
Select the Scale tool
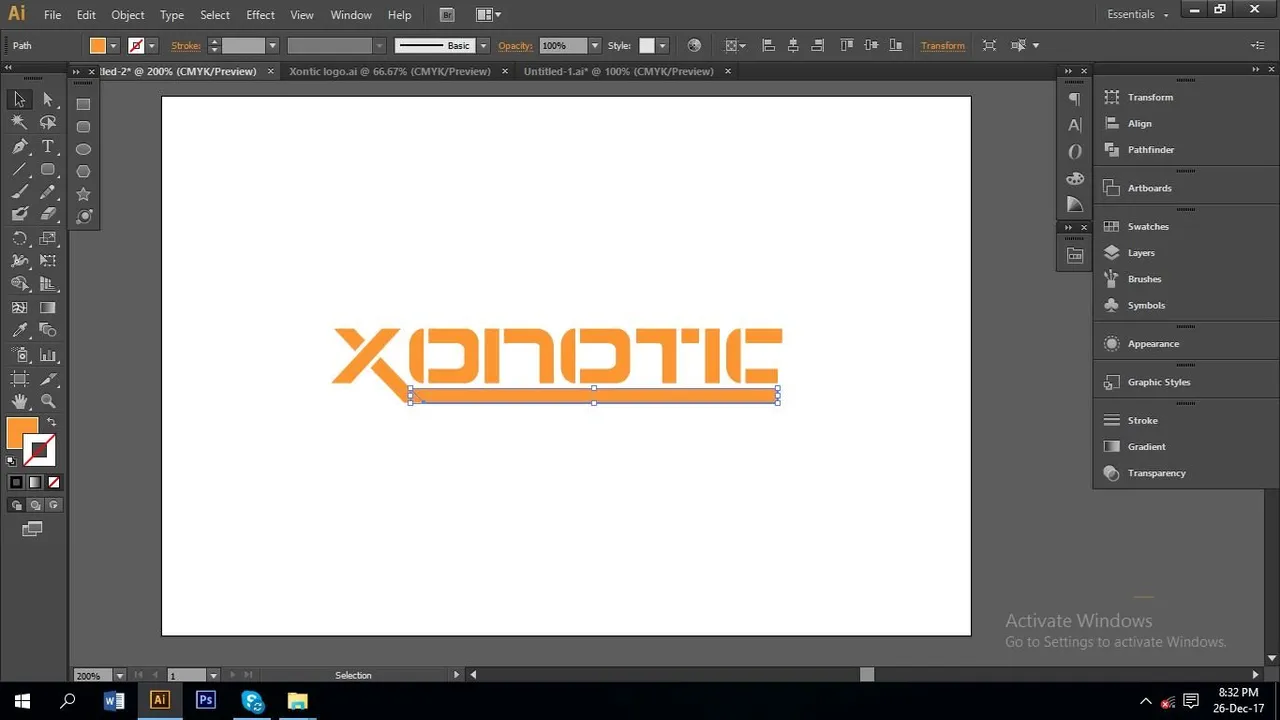[x=47, y=238]
